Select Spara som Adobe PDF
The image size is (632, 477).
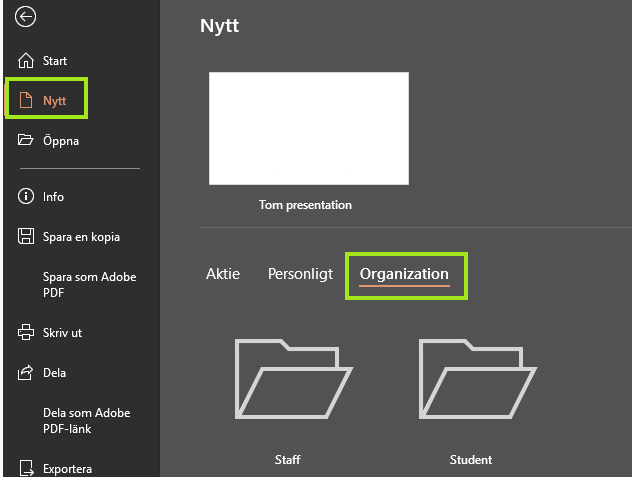click(89, 285)
